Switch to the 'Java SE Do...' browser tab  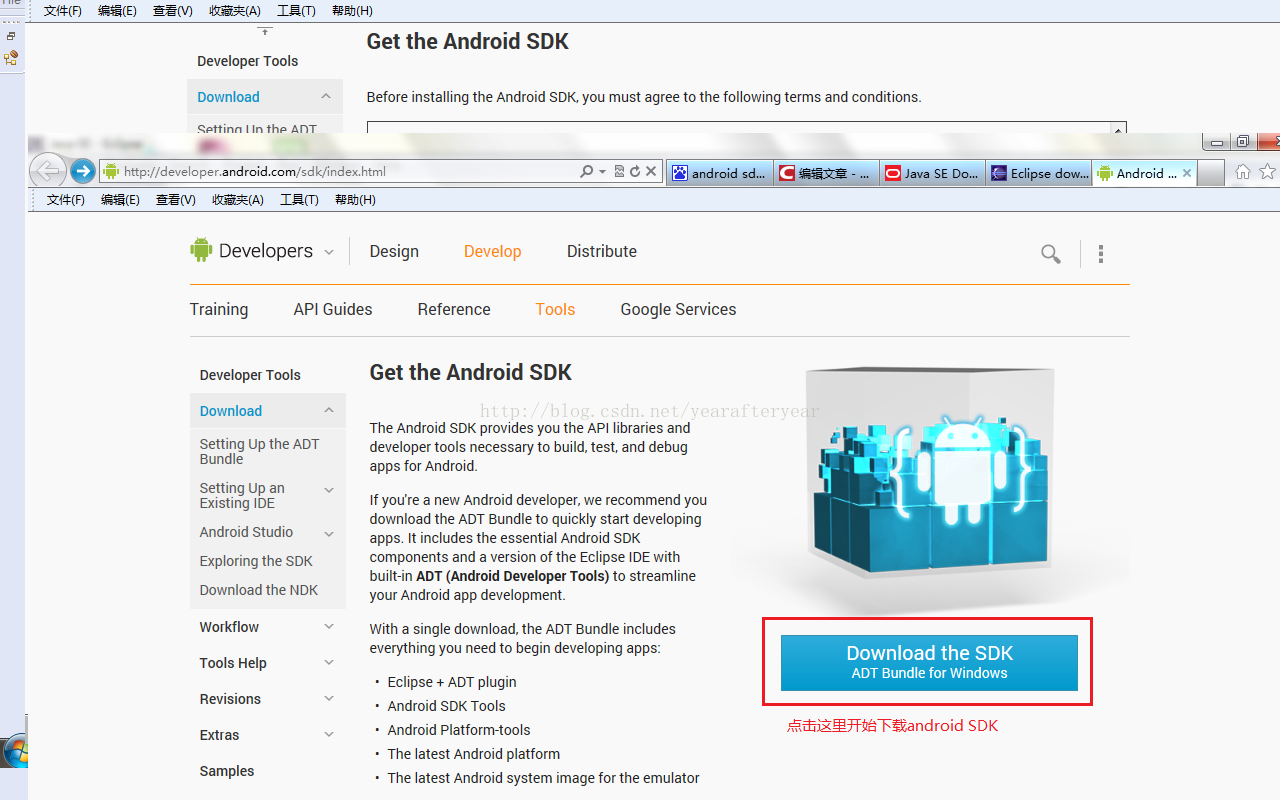[x=932, y=173]
